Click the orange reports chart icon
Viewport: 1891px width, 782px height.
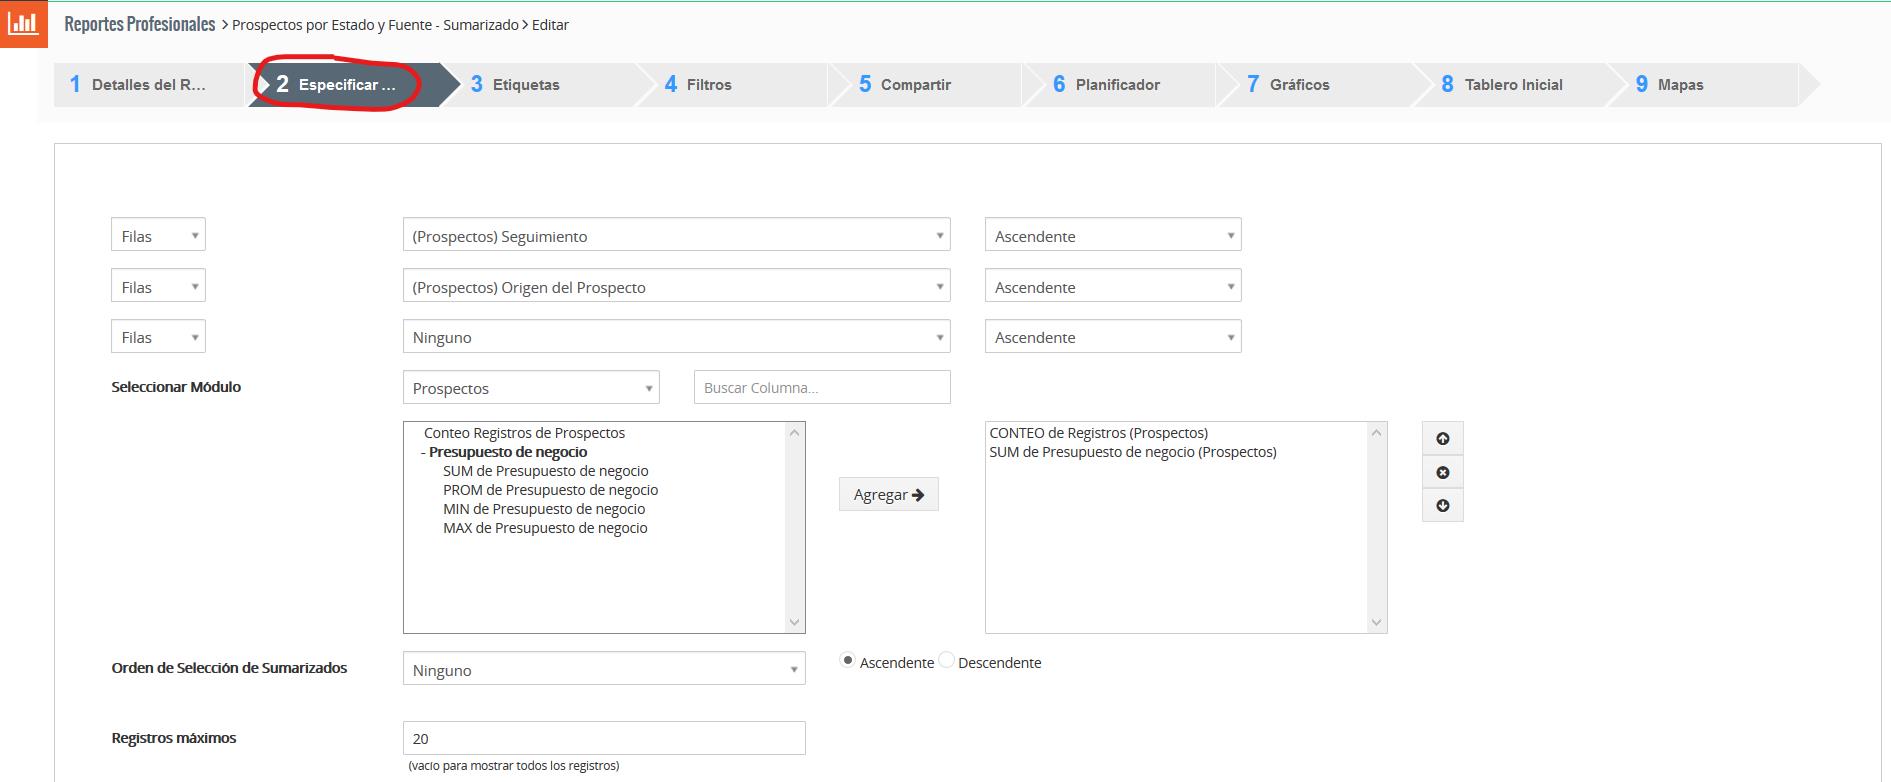click(x=23, y=24)
